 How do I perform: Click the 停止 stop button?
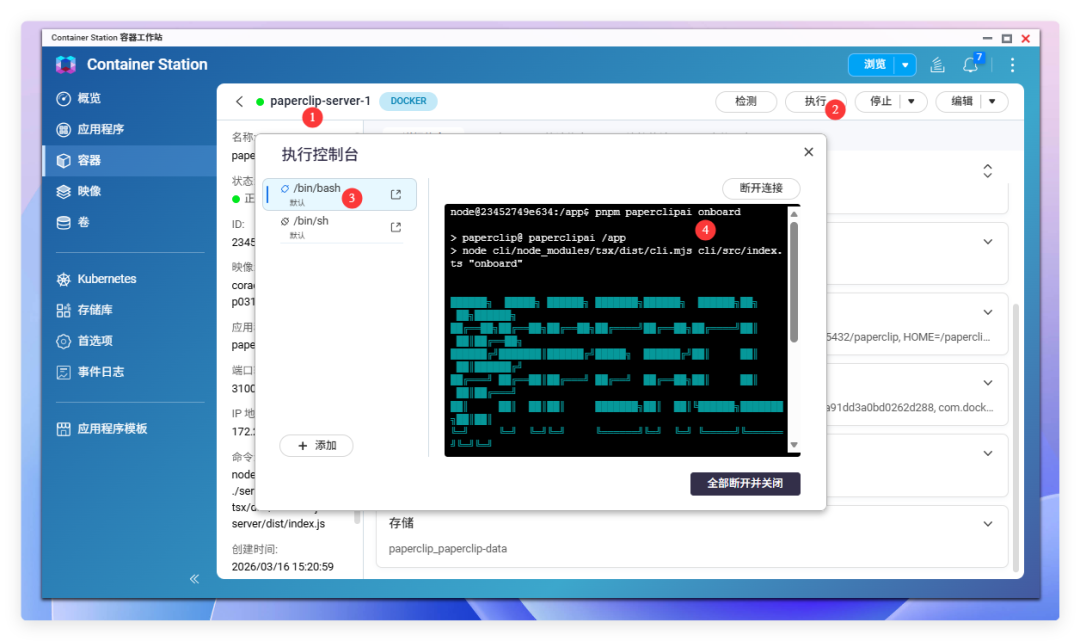point(880,101)
